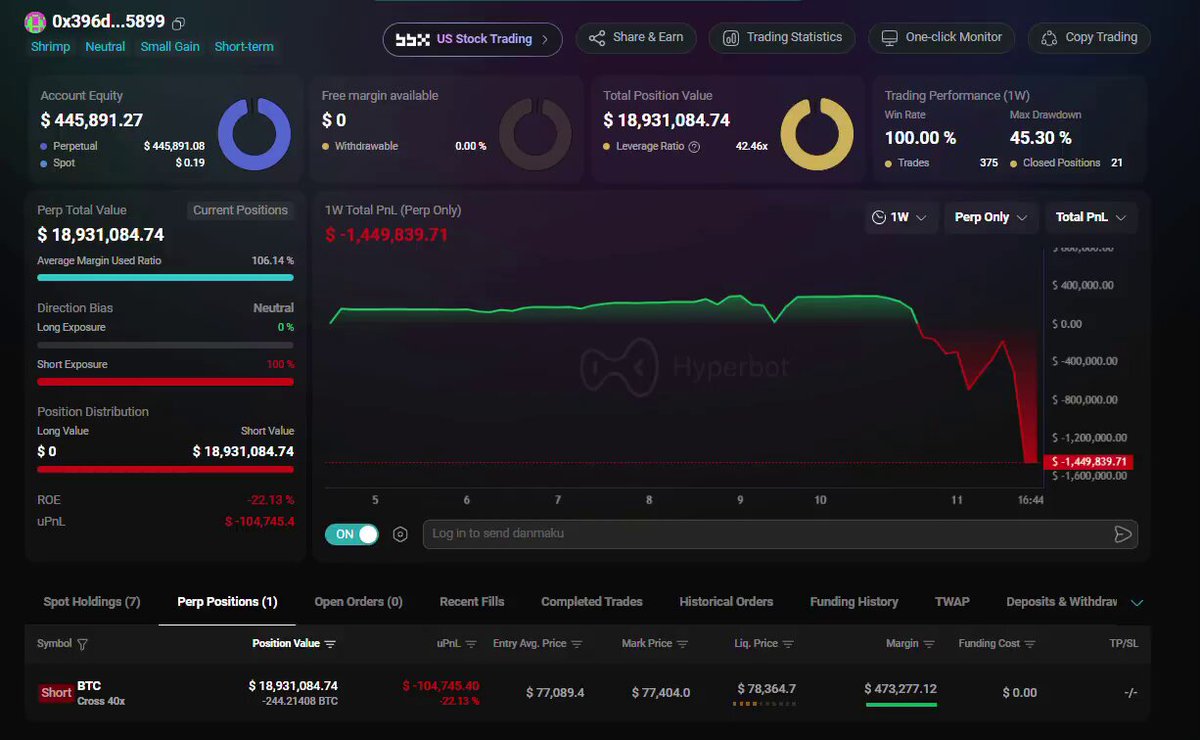Show the Historical Orders tab
The image size is (1200, 740).
pos(726,602)
